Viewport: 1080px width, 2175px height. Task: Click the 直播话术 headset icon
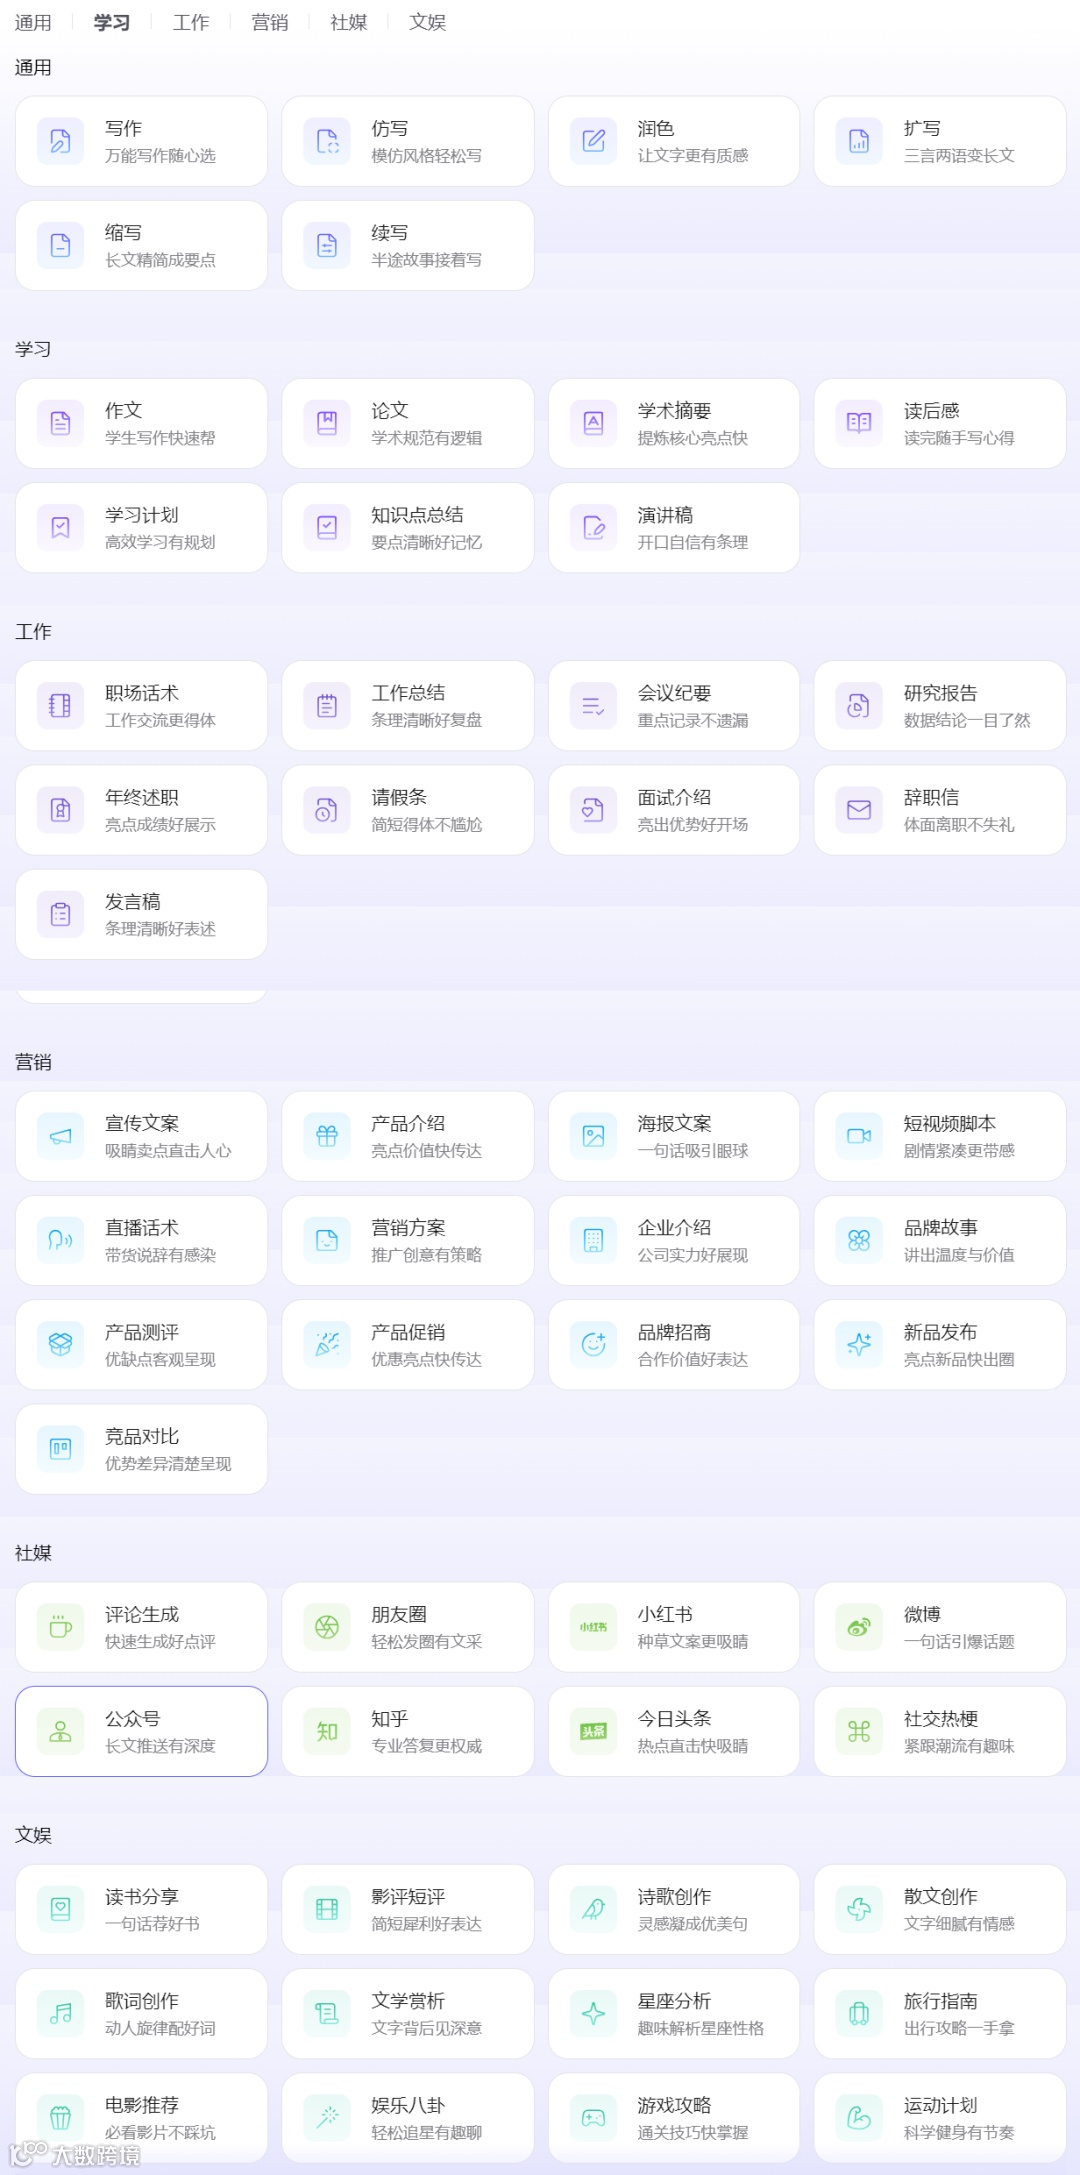pos(61,1240)
